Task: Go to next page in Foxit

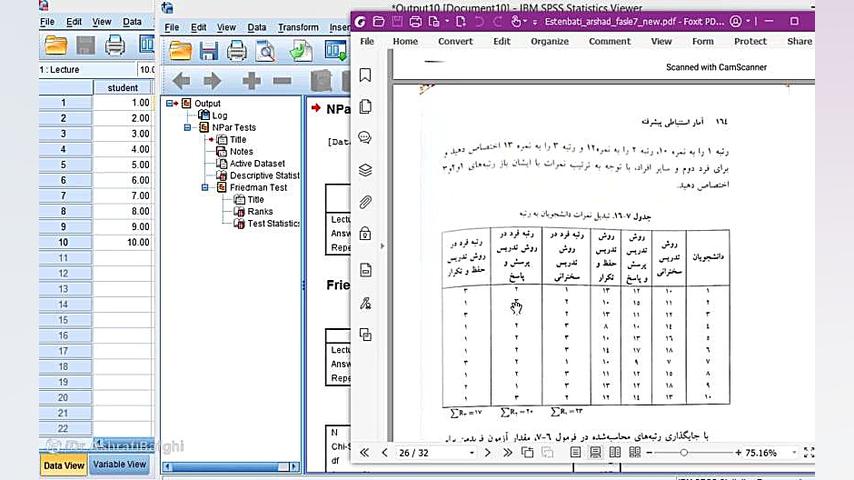Action: [x=486, y=453]
